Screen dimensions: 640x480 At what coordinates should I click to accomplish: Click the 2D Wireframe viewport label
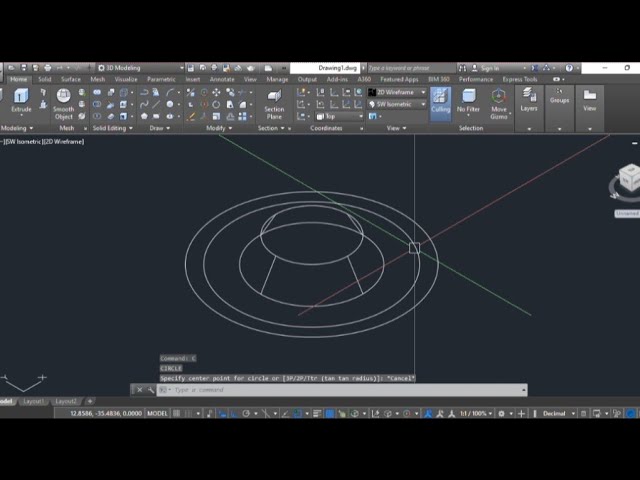pos(63,142)
